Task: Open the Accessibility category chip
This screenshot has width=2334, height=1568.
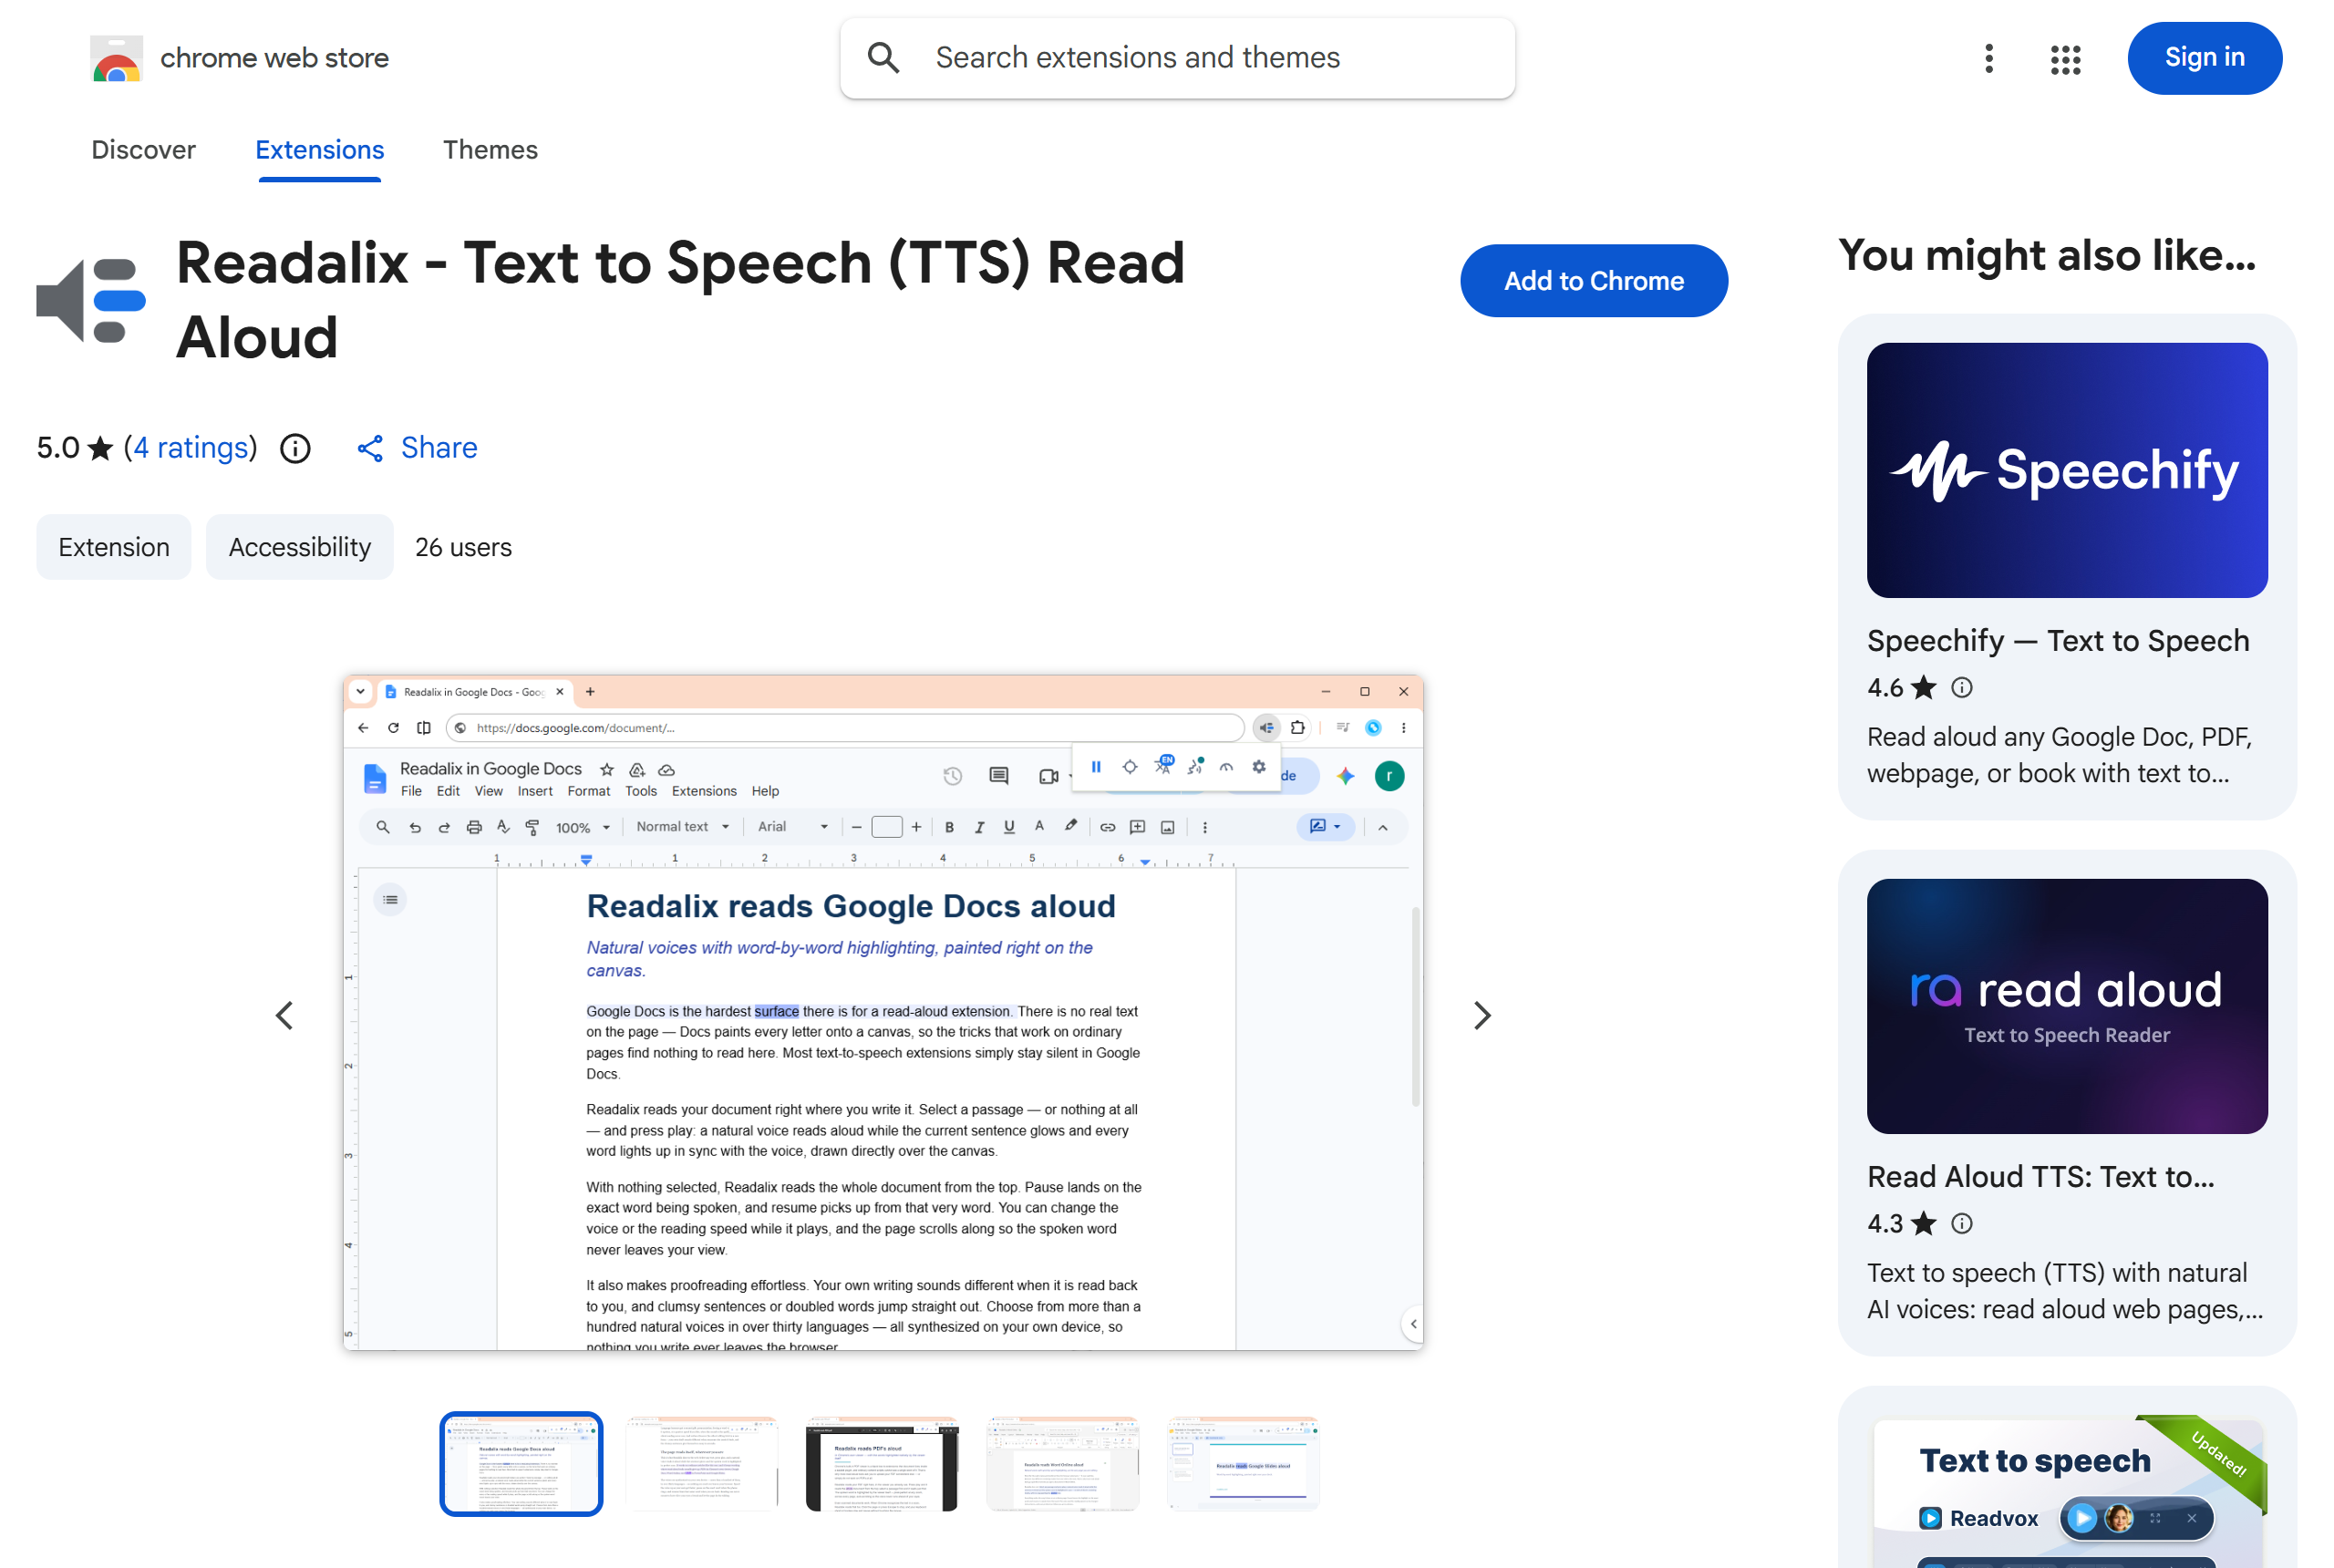Action: [300, 547]
